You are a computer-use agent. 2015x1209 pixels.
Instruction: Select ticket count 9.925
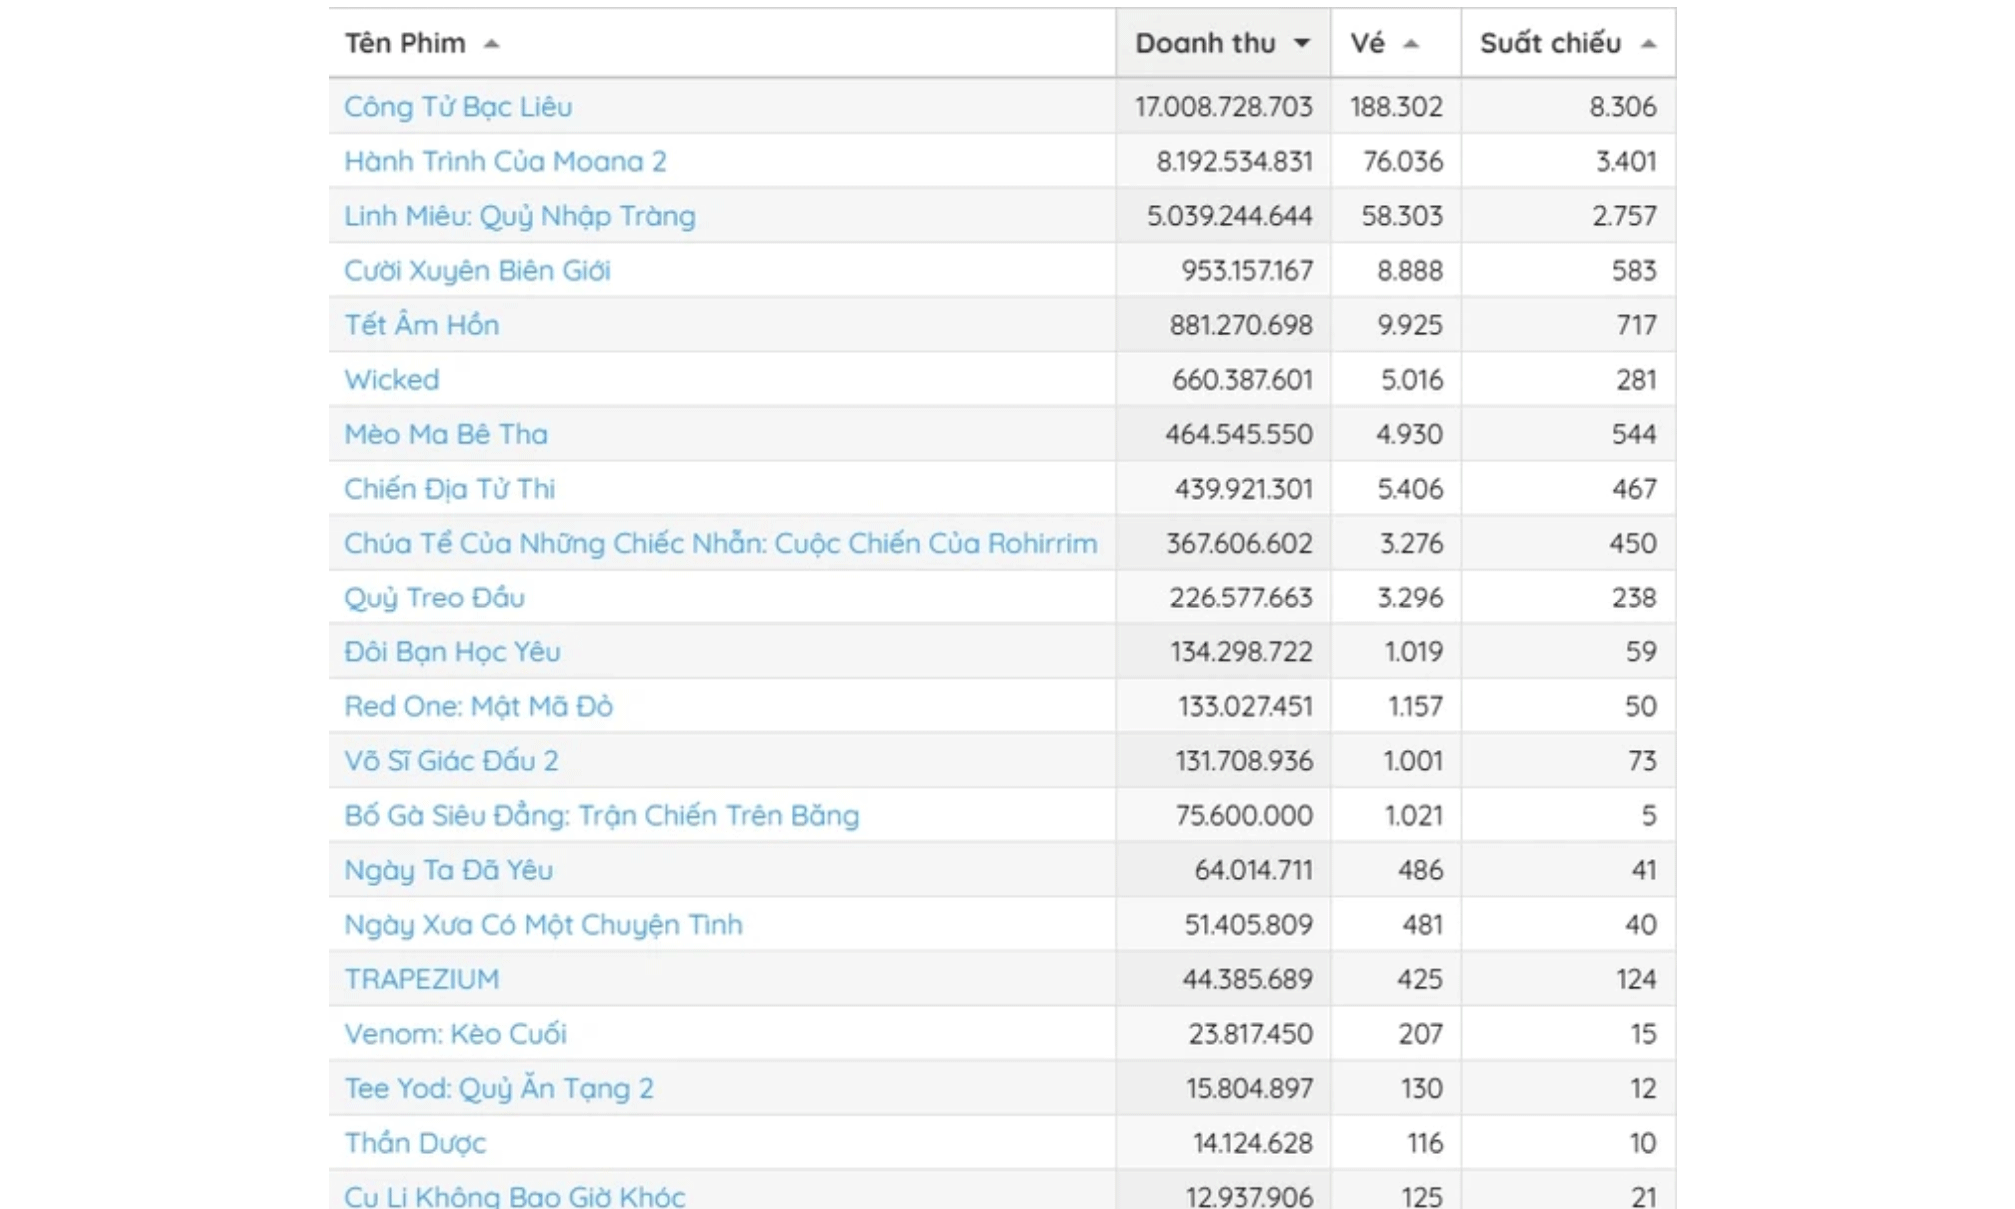pos(1410,325)
